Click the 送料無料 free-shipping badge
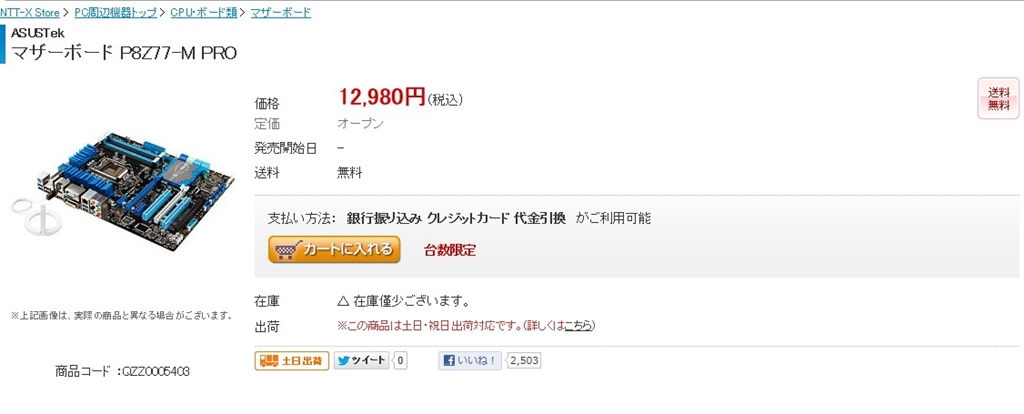This screenshot has width=1024, height=414. [998, 99]
